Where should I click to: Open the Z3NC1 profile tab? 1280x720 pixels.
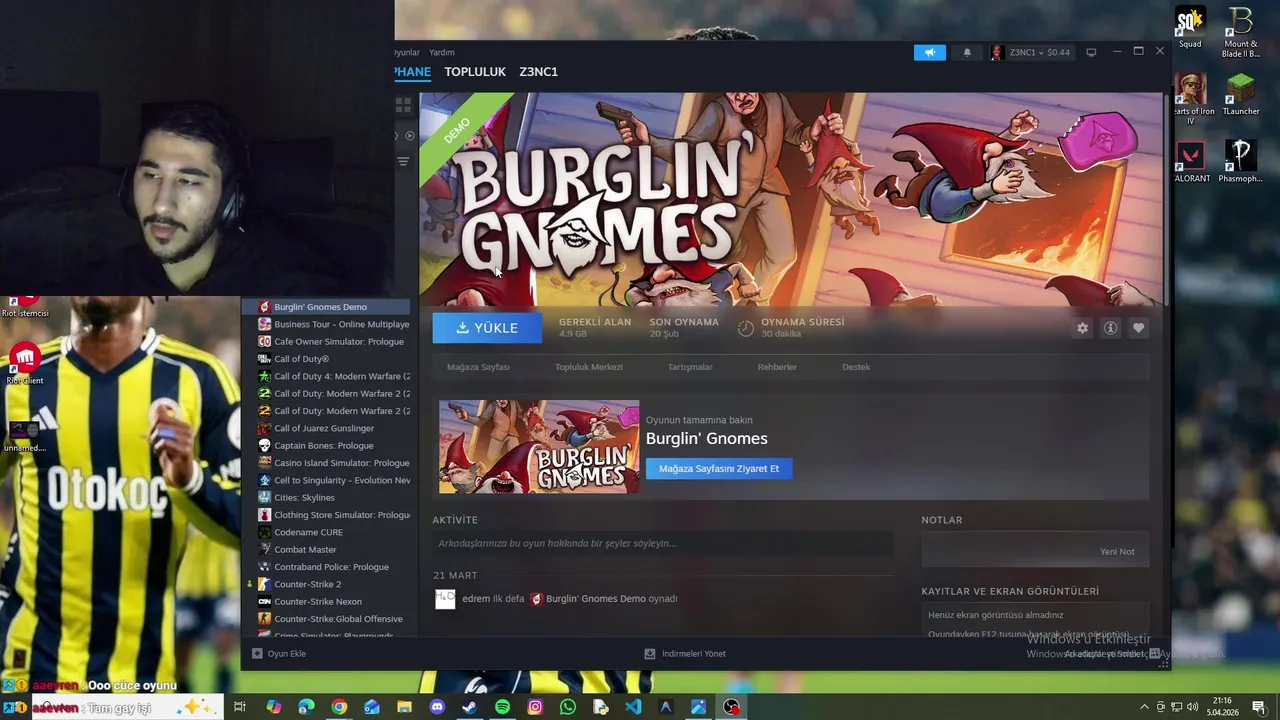click(x=538, y=72)
